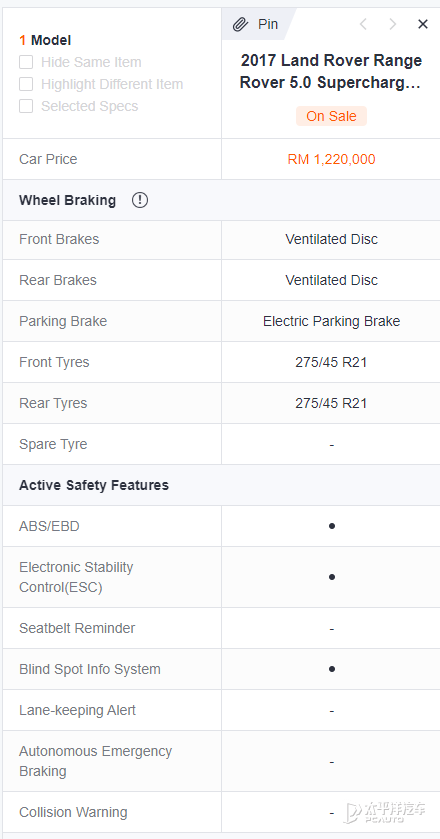Select the Autonomous Emergency Braking row
Screen dimensions: 440x839
tap(221, 761)
